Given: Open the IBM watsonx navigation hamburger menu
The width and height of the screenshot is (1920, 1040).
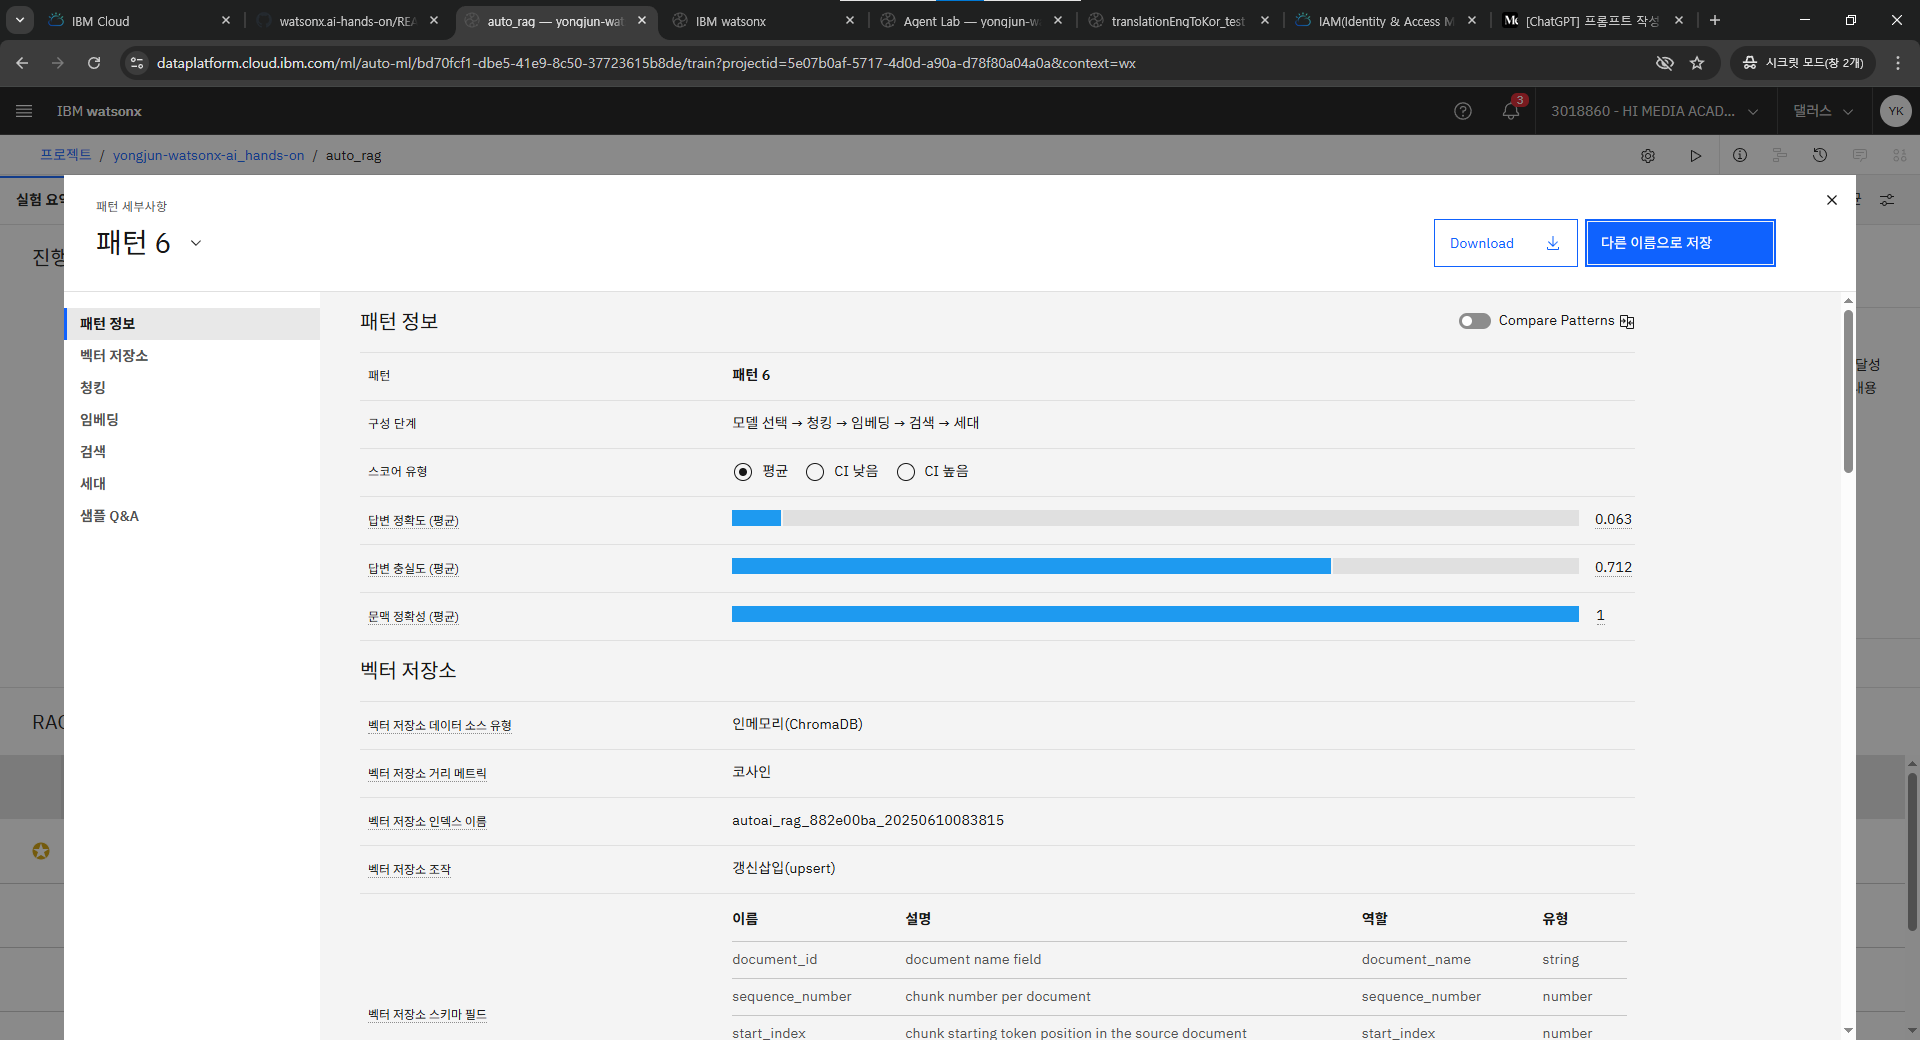Looking at the screenshot, I should point(24,111).
